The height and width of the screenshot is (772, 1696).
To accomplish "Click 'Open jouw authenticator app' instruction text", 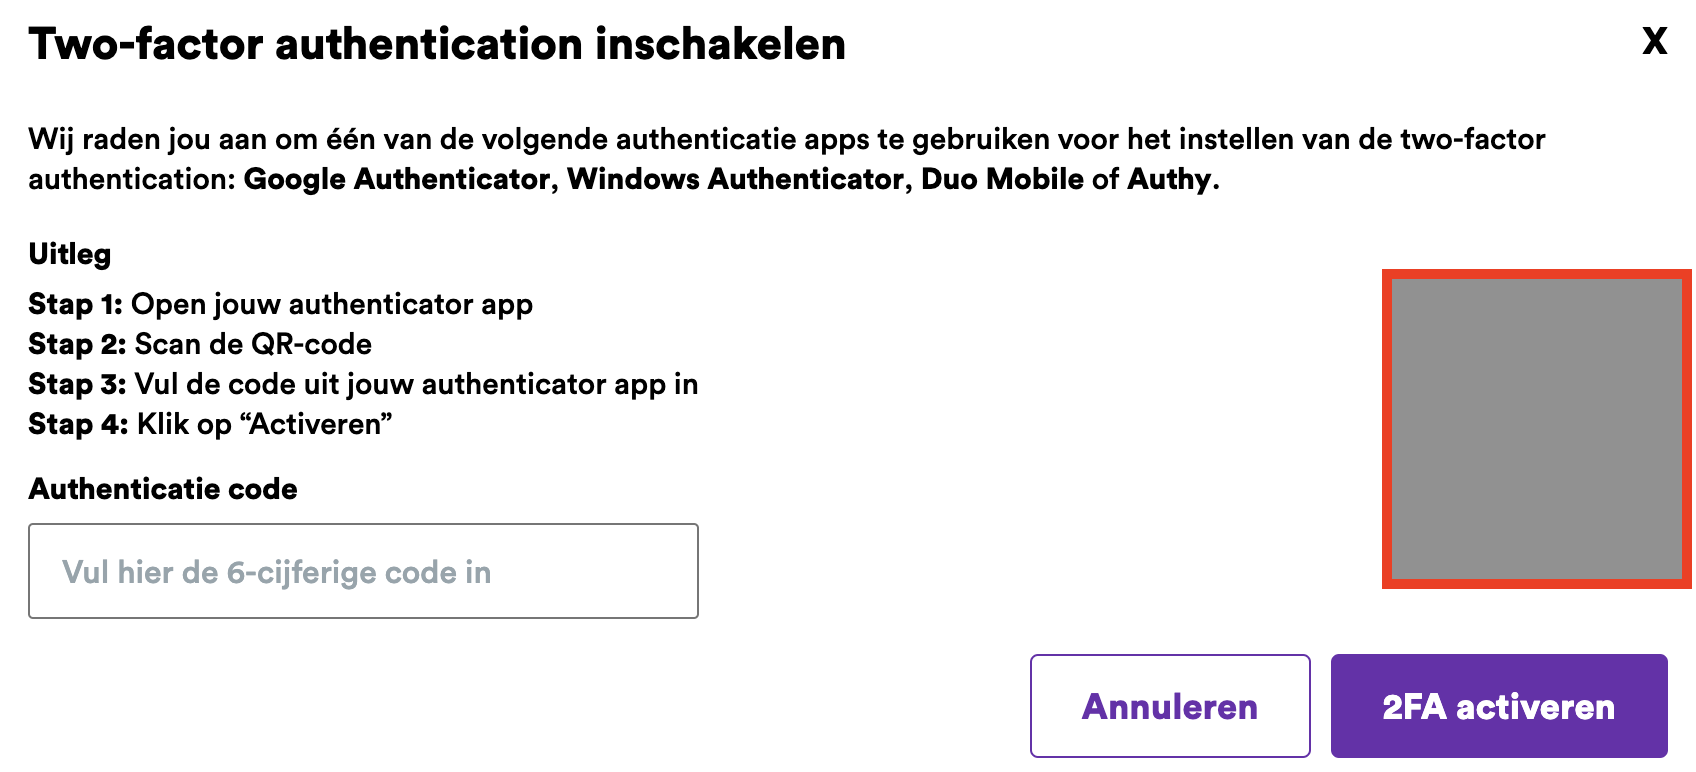I will (x=332, y=304).
